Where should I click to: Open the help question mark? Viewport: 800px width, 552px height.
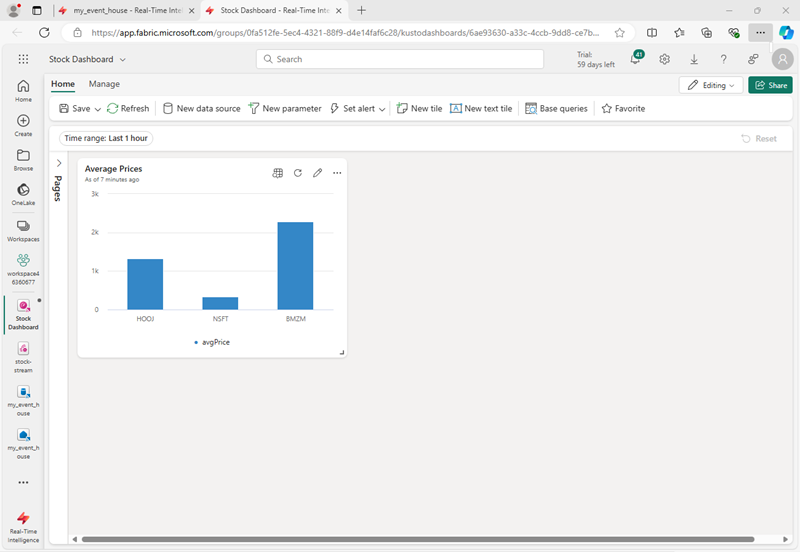pyautogui.click(x=723, y=59)
